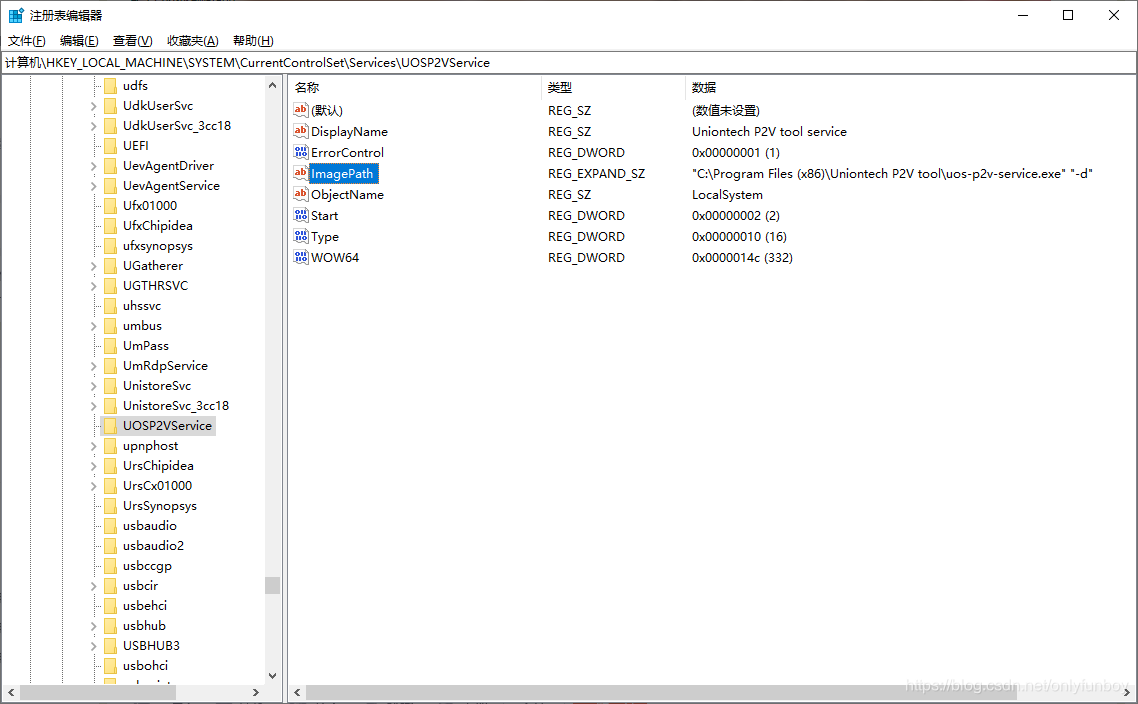Select the UdkUserSvc_3cc18 key
The height and width of the screenshot is (704, 1138).
177,126
